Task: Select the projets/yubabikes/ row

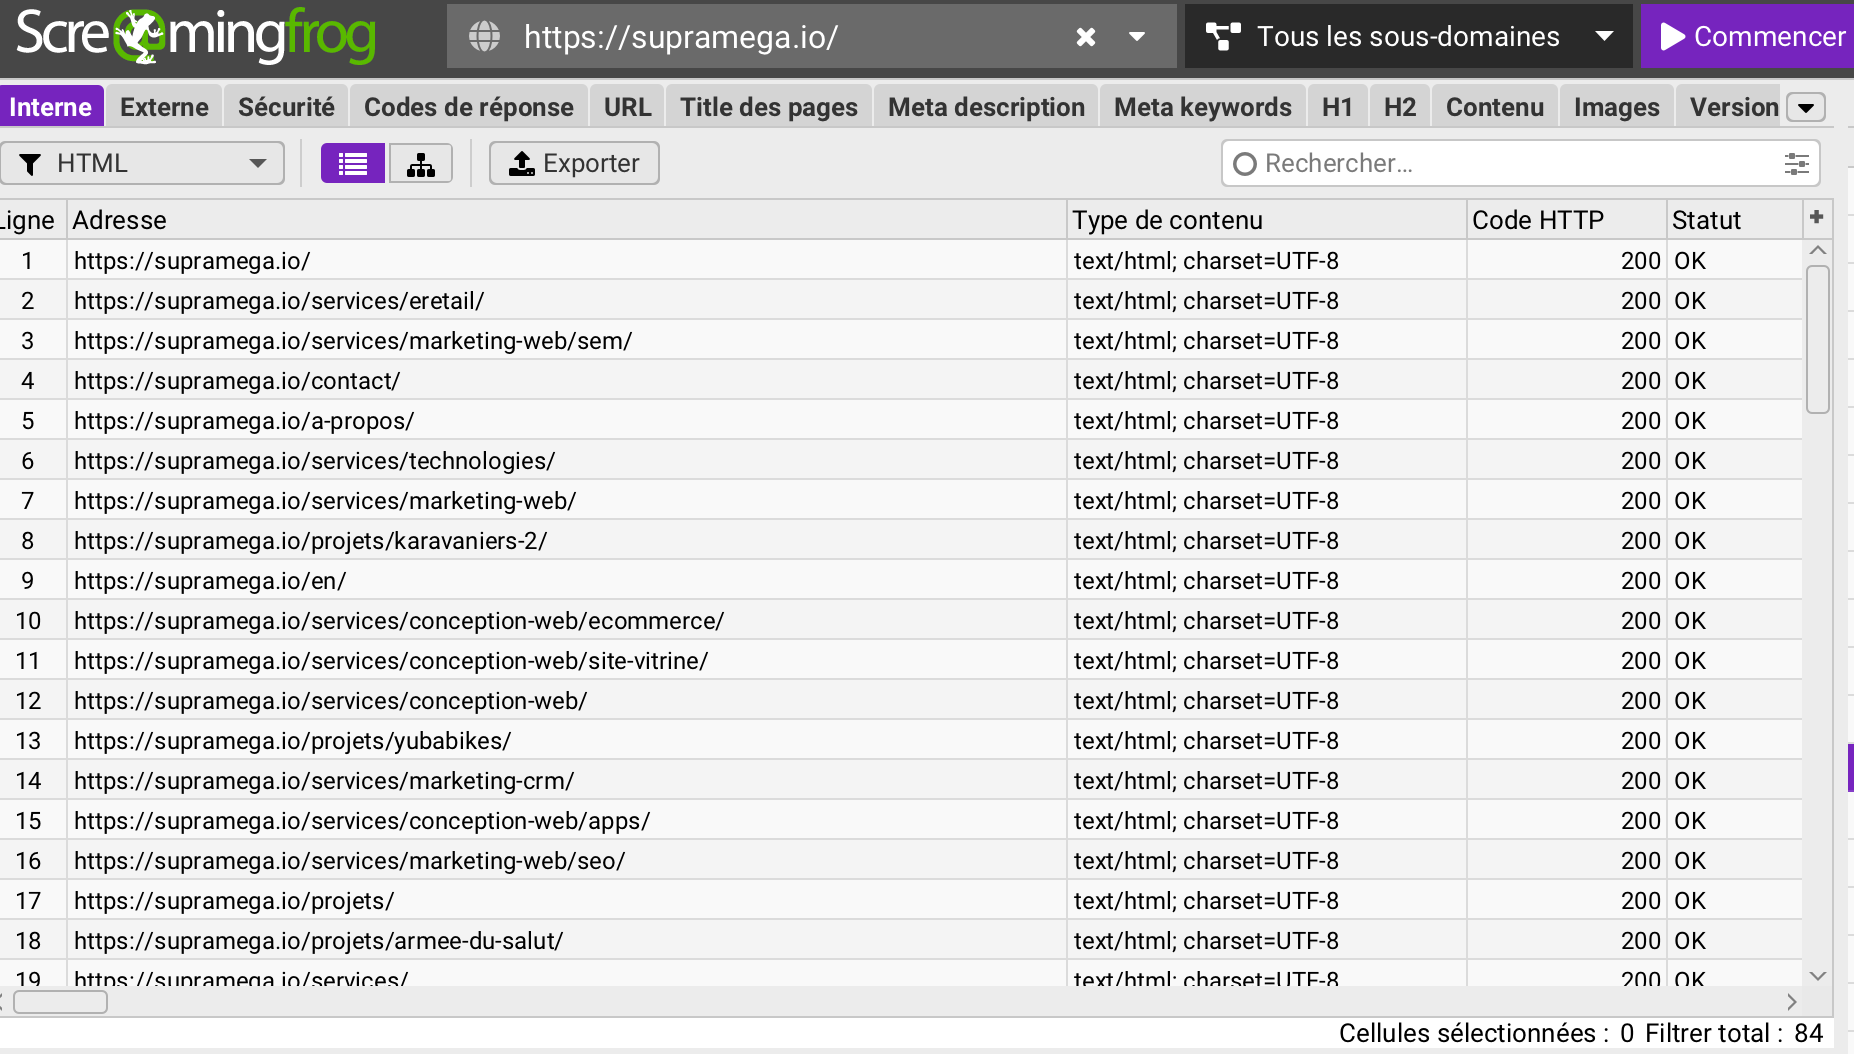Action: [900, 740]
